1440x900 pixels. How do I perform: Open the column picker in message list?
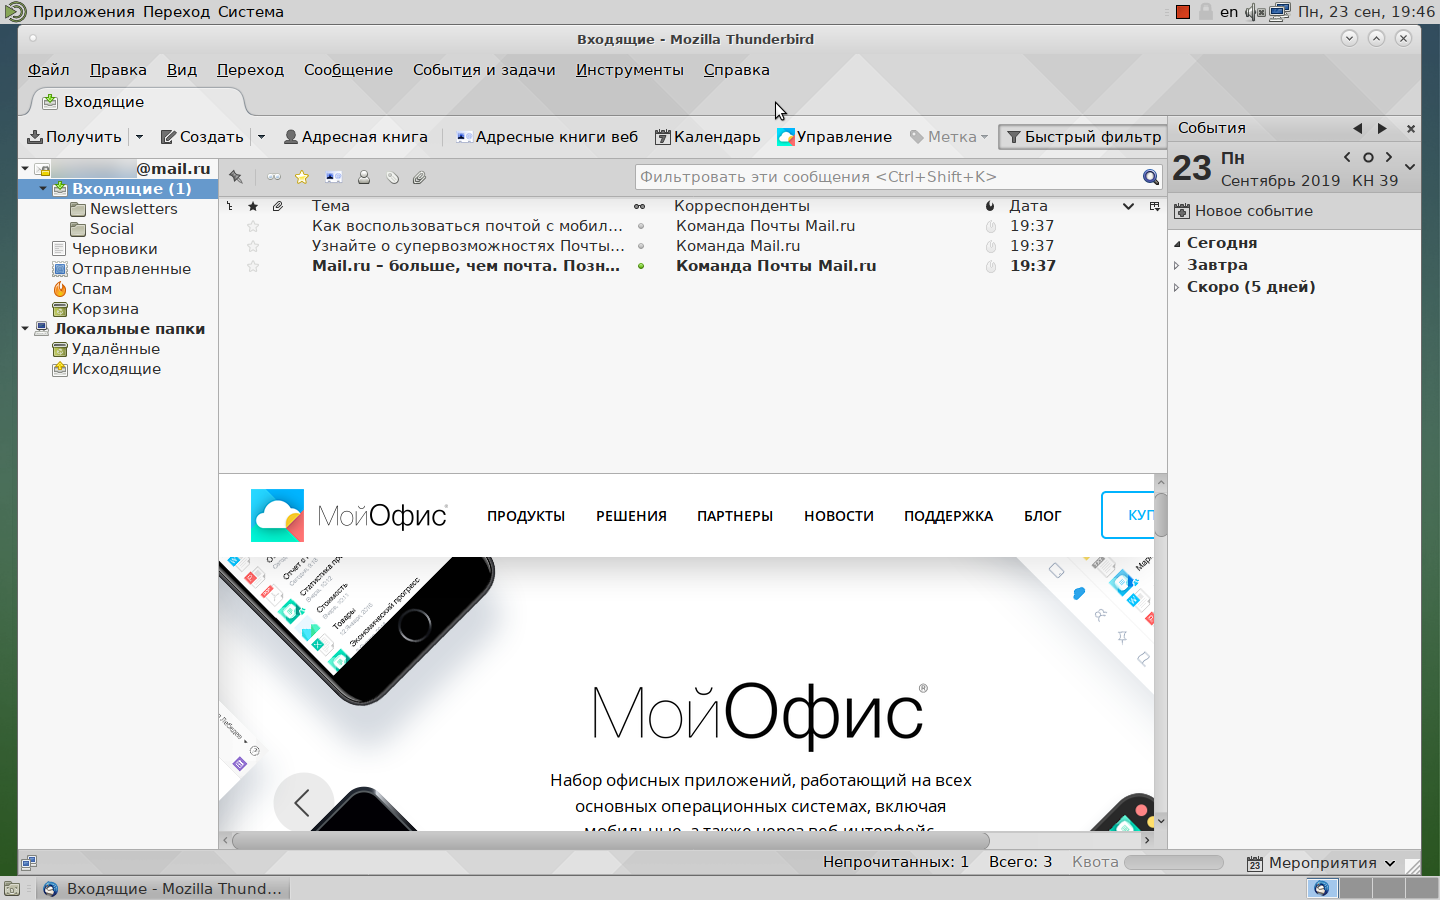[1155, 206]
